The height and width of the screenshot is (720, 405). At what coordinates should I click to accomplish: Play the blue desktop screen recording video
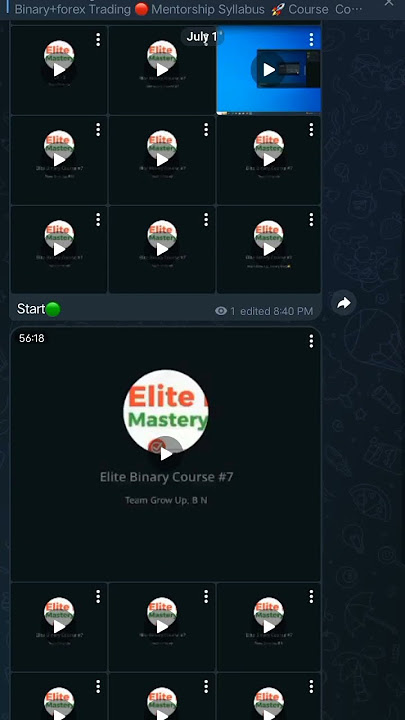pyautogui.click(x=269, y=70)
